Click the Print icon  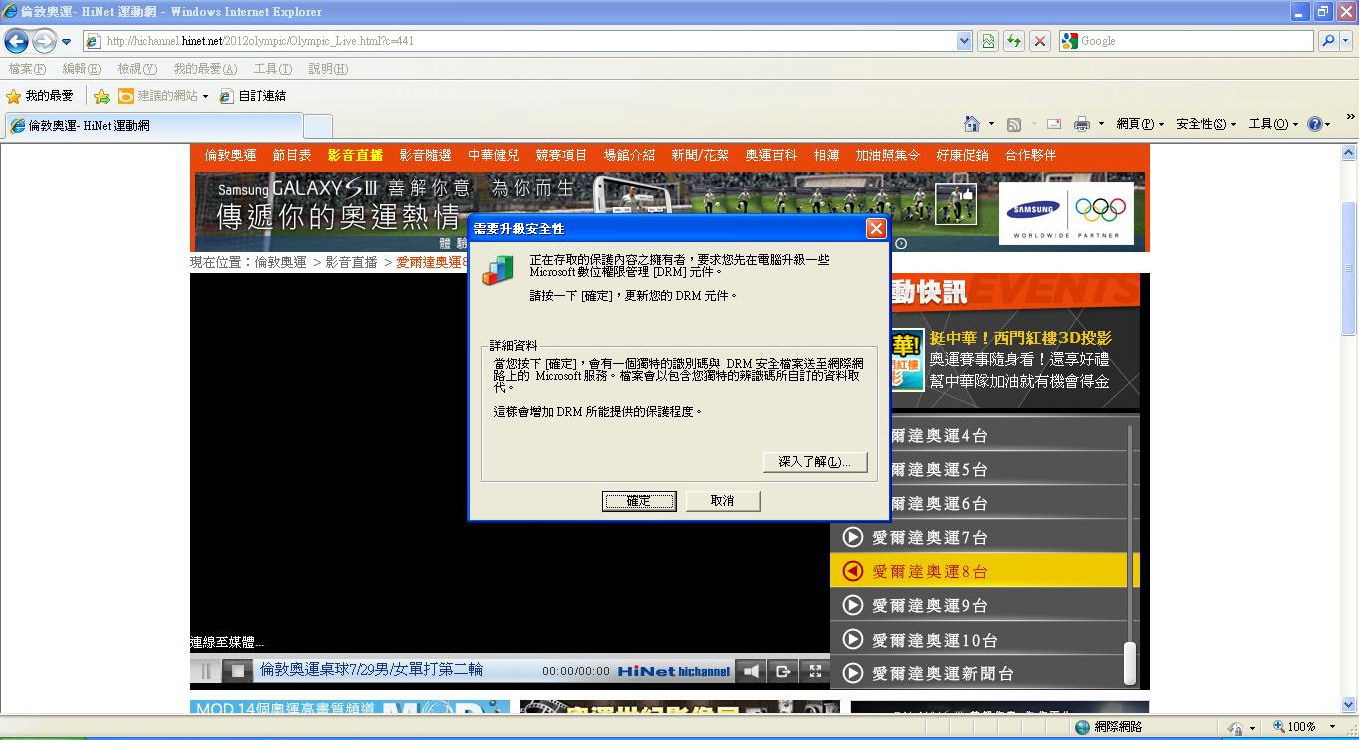coord(1081,124)
